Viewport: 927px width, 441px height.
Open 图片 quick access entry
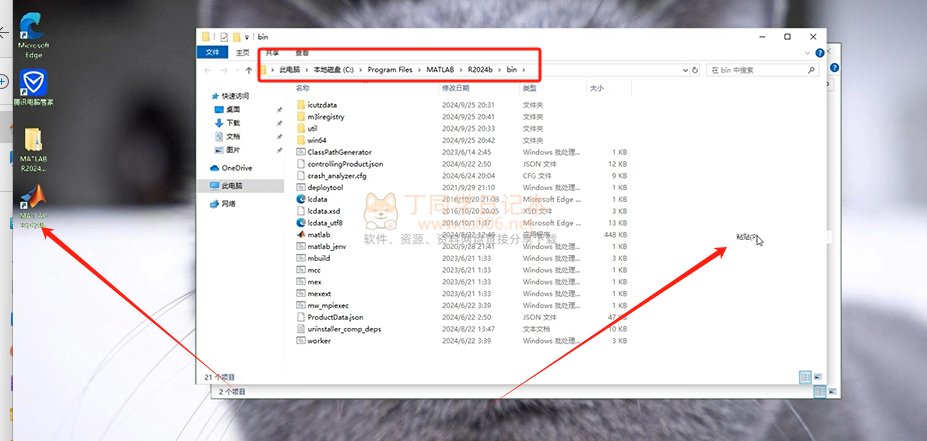(x=227, y=150)
